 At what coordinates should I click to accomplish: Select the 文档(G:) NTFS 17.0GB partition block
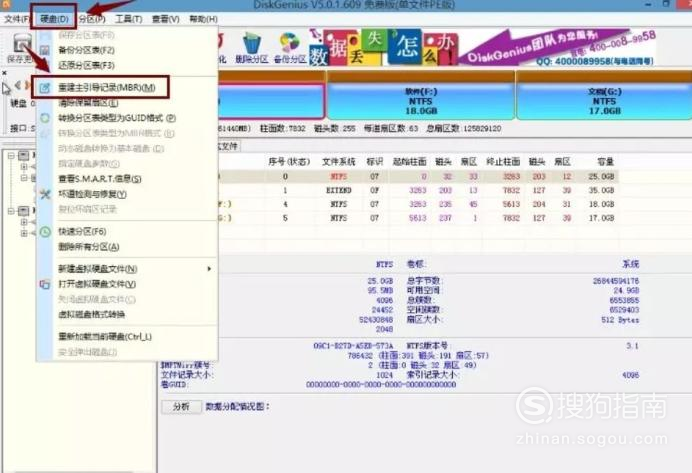[604, 101]
